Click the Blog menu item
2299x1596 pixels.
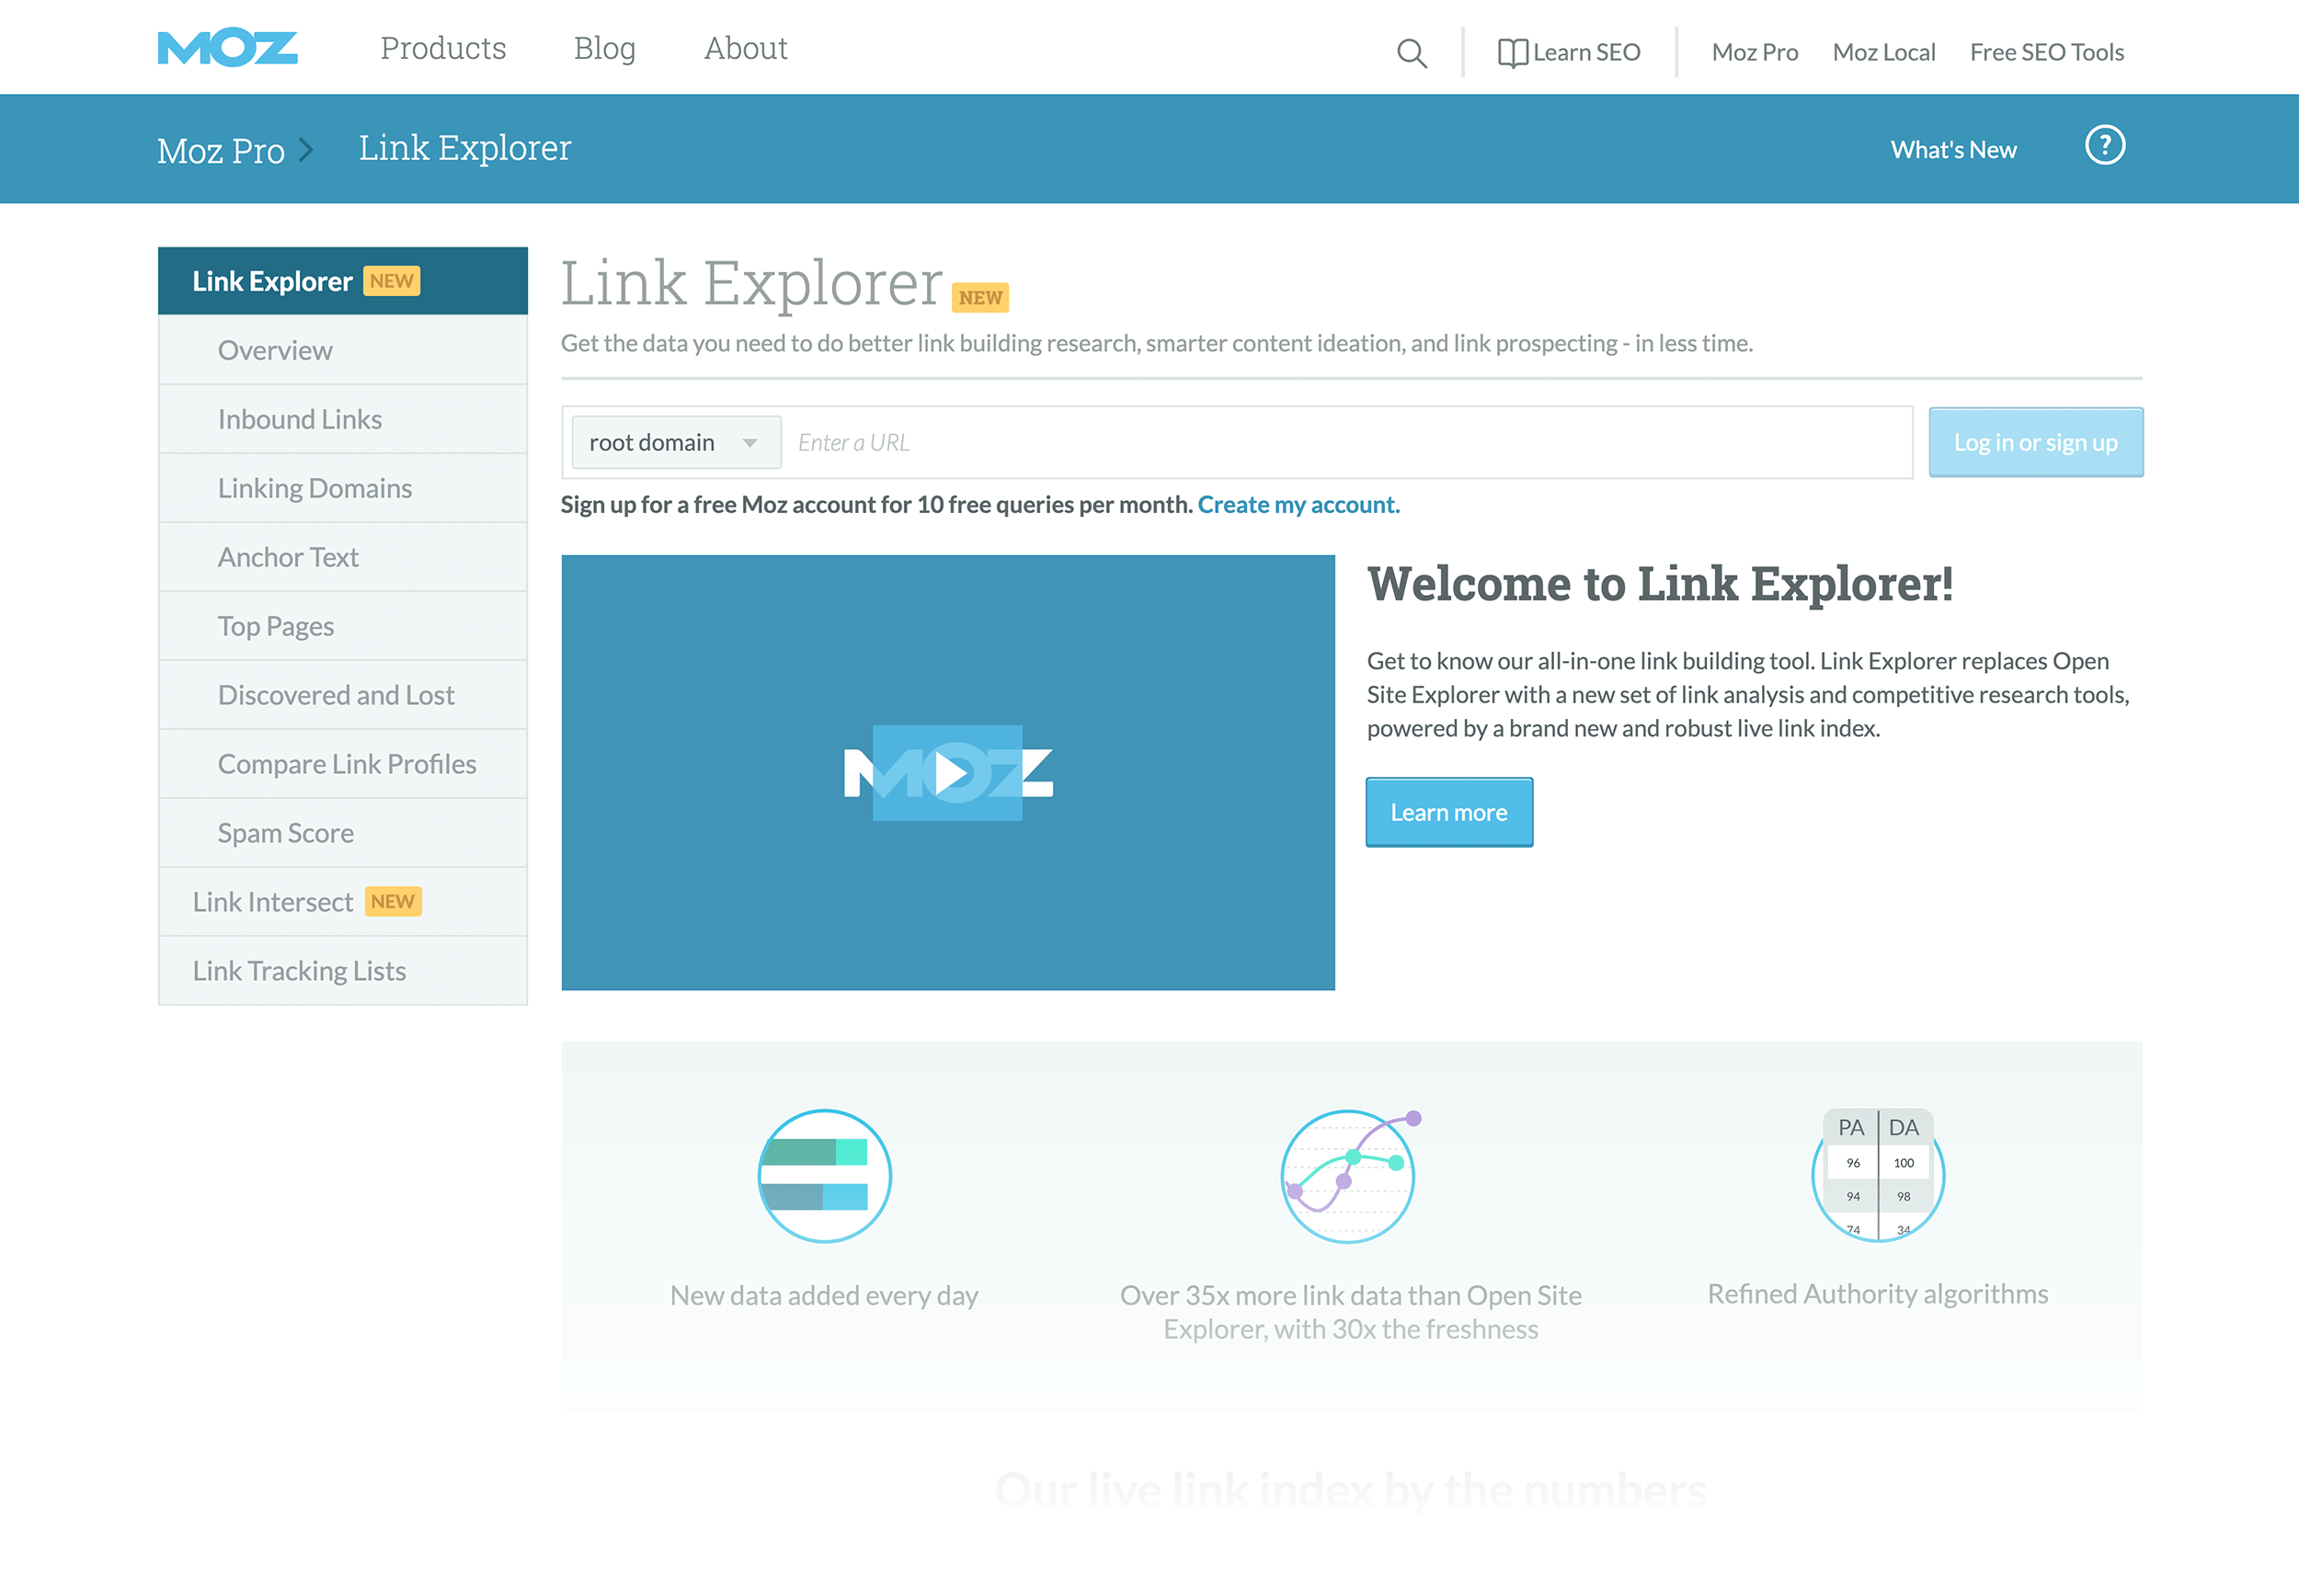pos(604,47)
